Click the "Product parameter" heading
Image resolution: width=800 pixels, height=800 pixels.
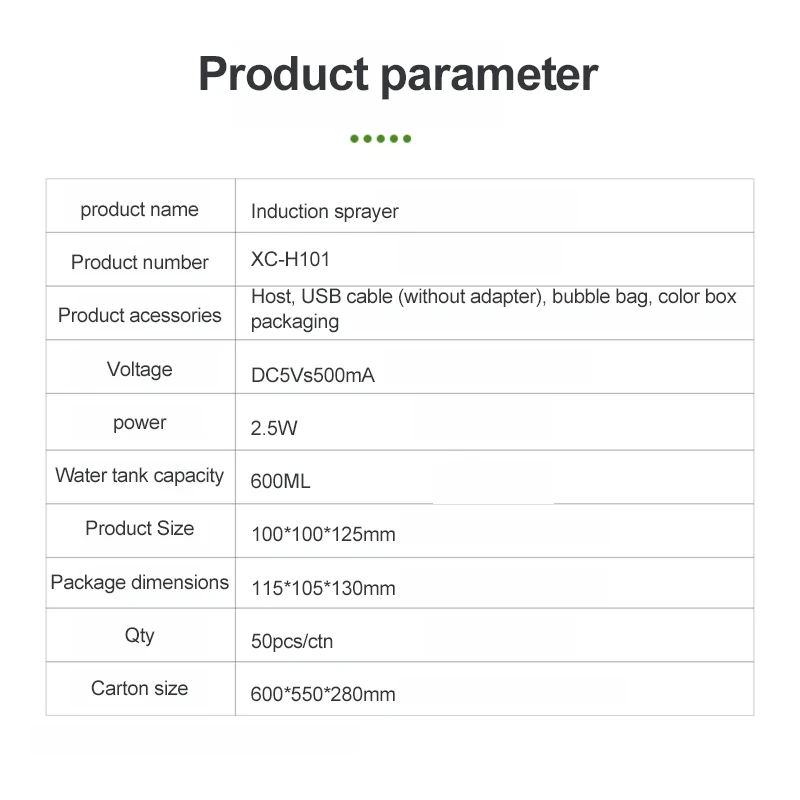click(x=398, y=75)
